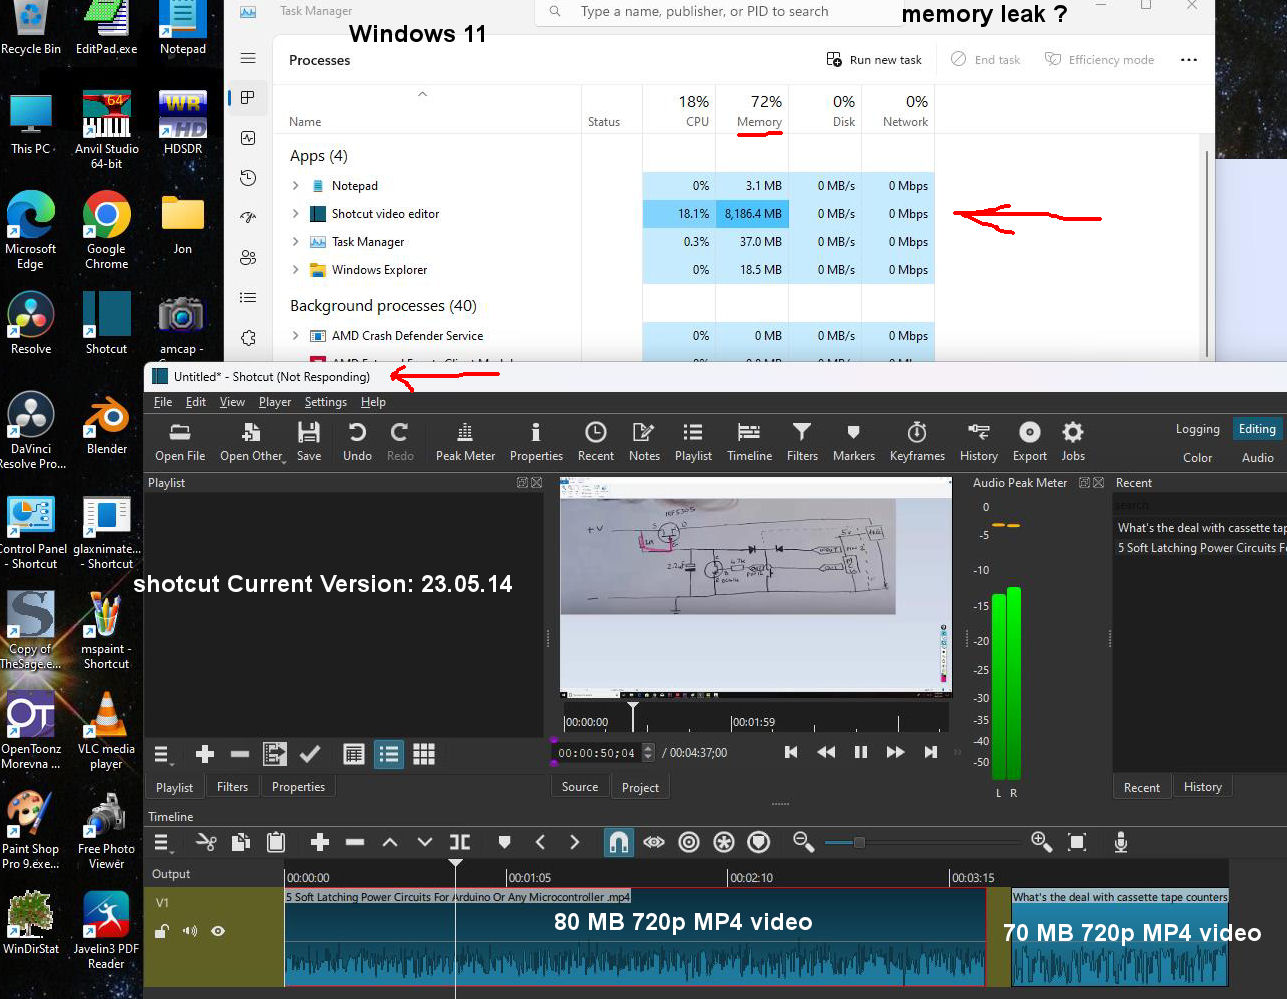Open the playlist hamburger menu
Viewport: 1287px width, 999px height.
164,754
